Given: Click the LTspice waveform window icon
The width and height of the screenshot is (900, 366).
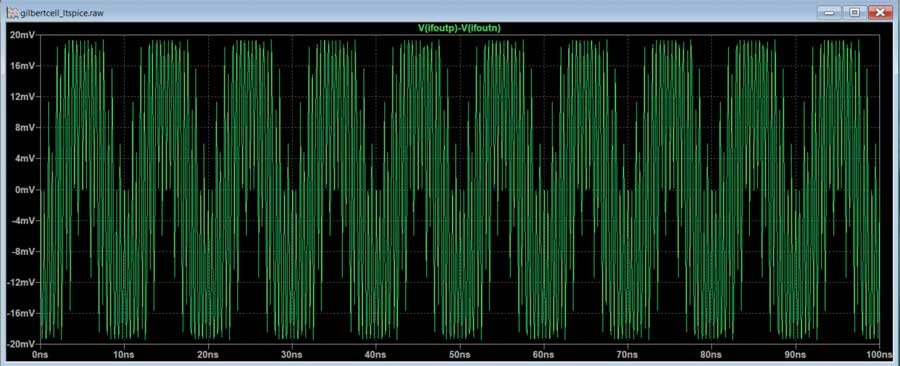Looking at the screenshot, I should click(12, 11).
